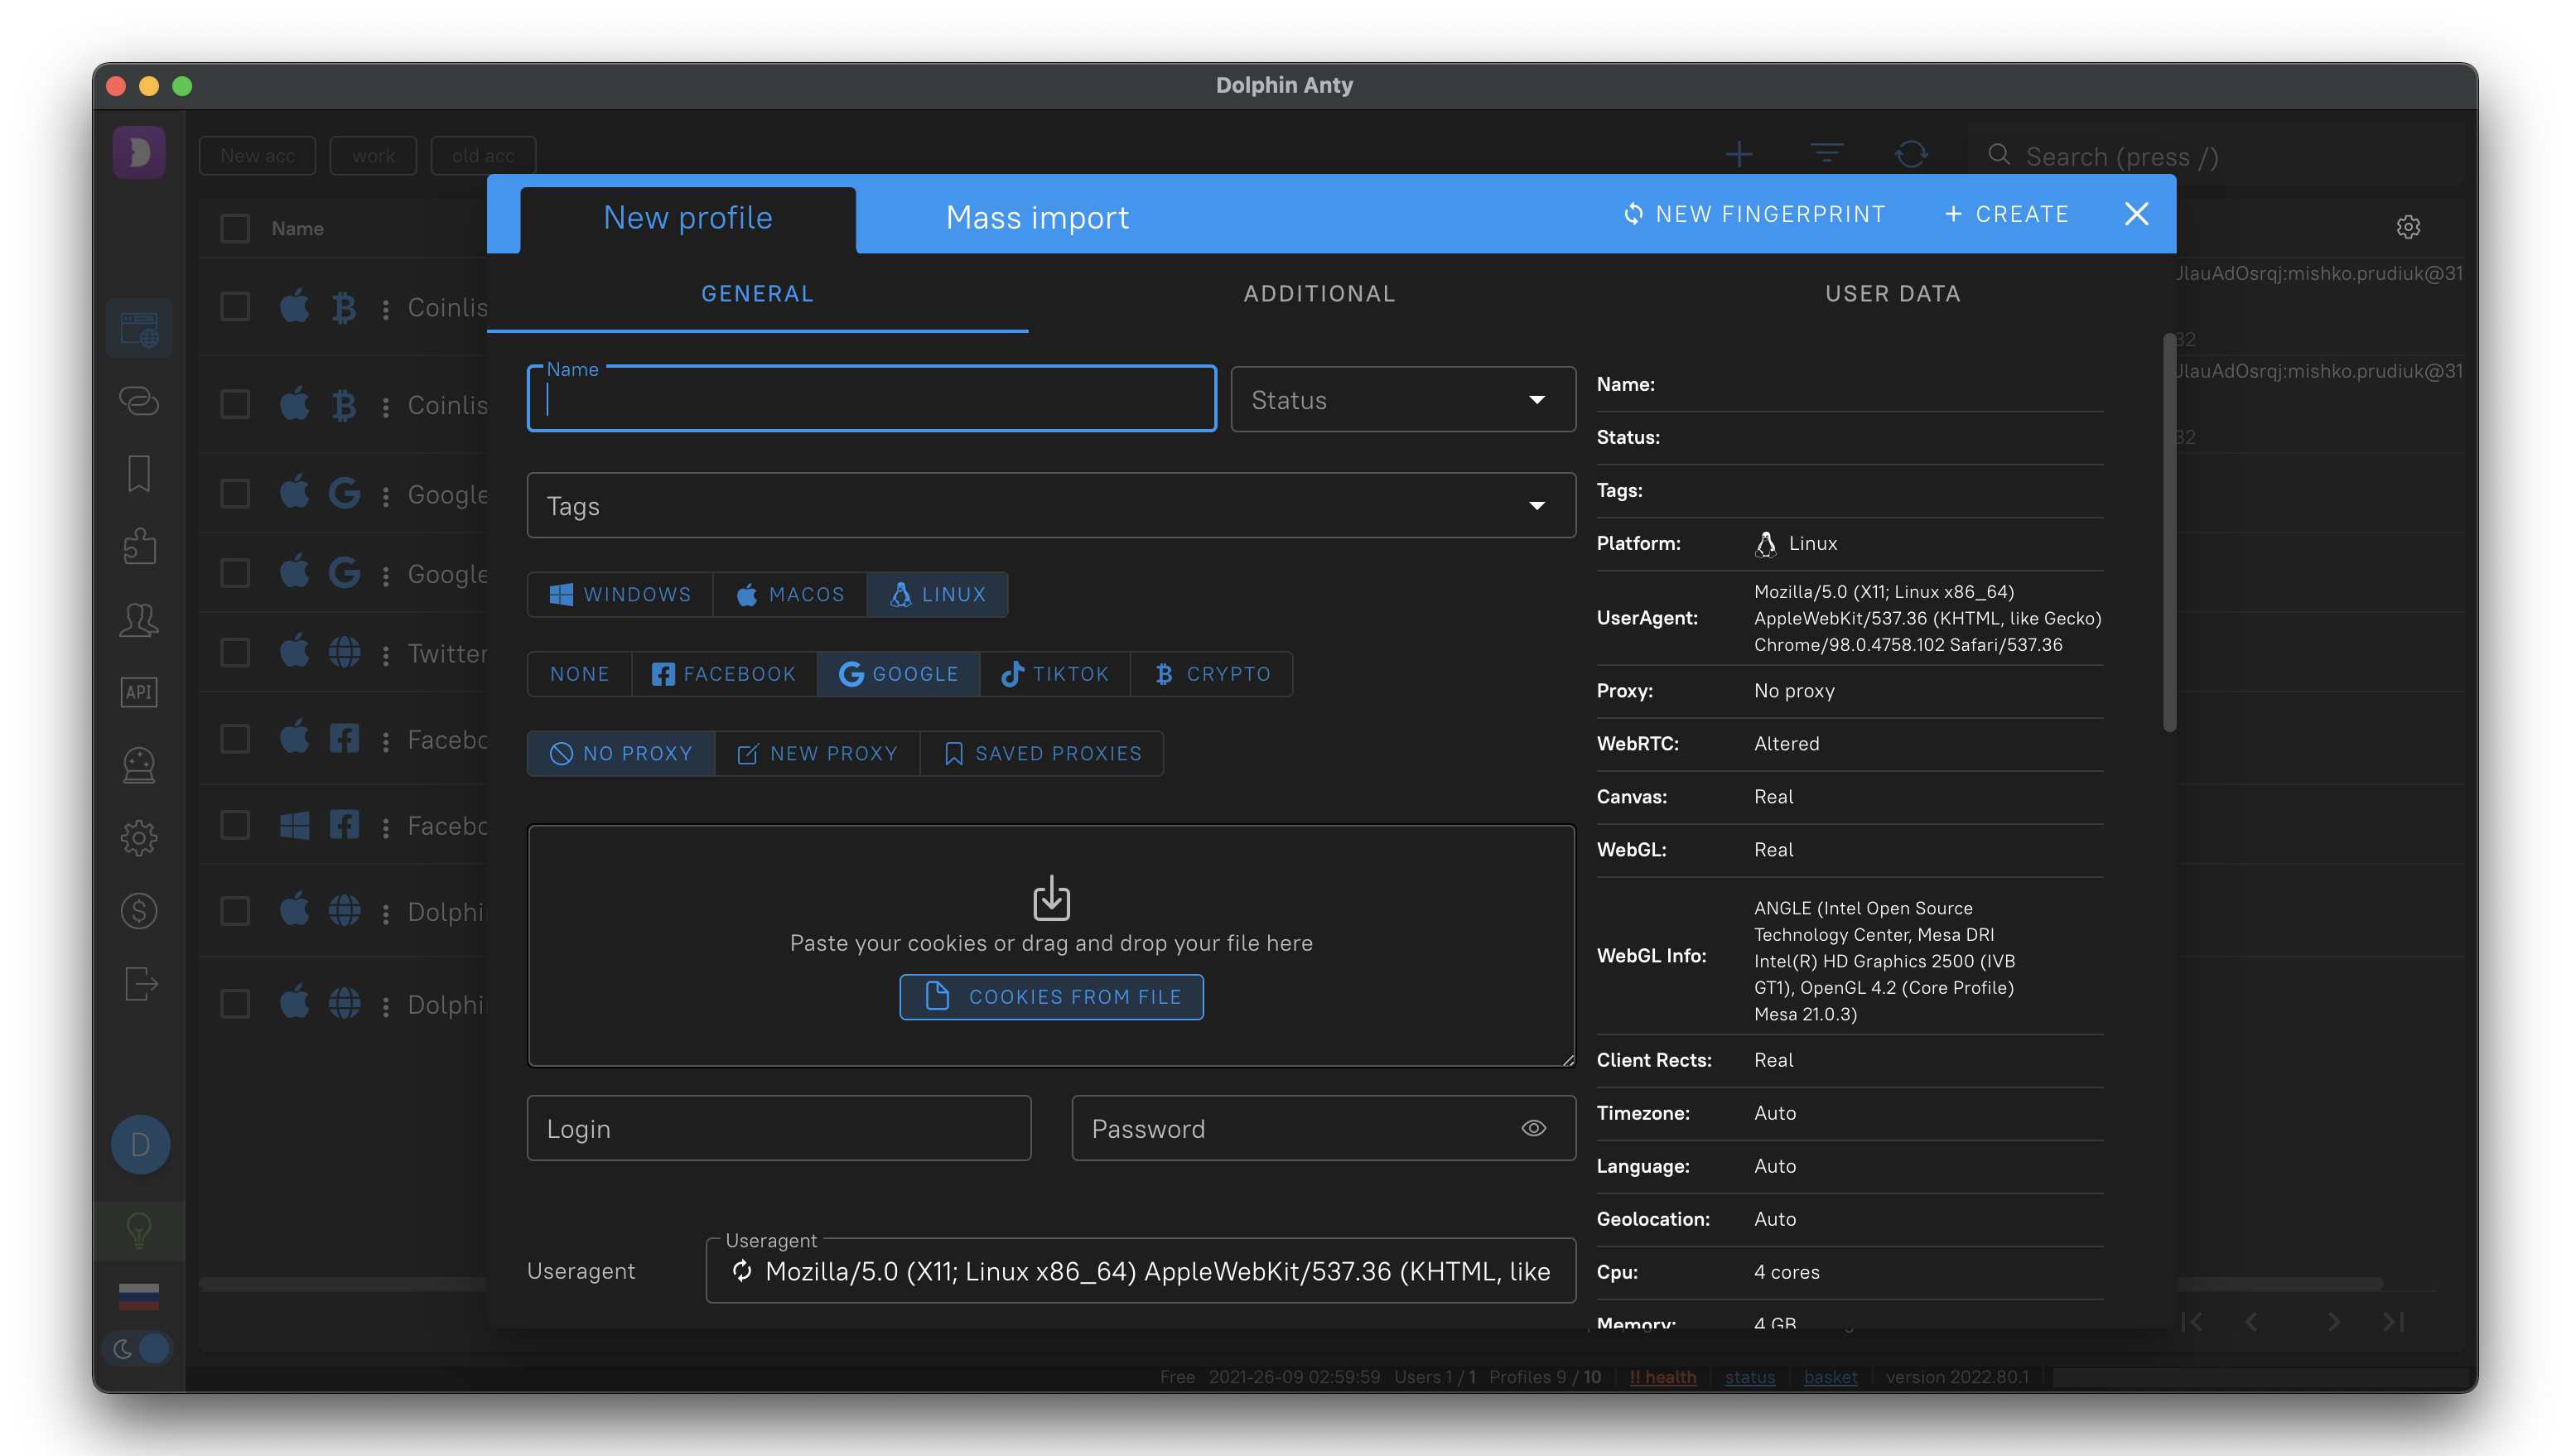
Task: Click the New Fingerprint button
Action: 1754,214
